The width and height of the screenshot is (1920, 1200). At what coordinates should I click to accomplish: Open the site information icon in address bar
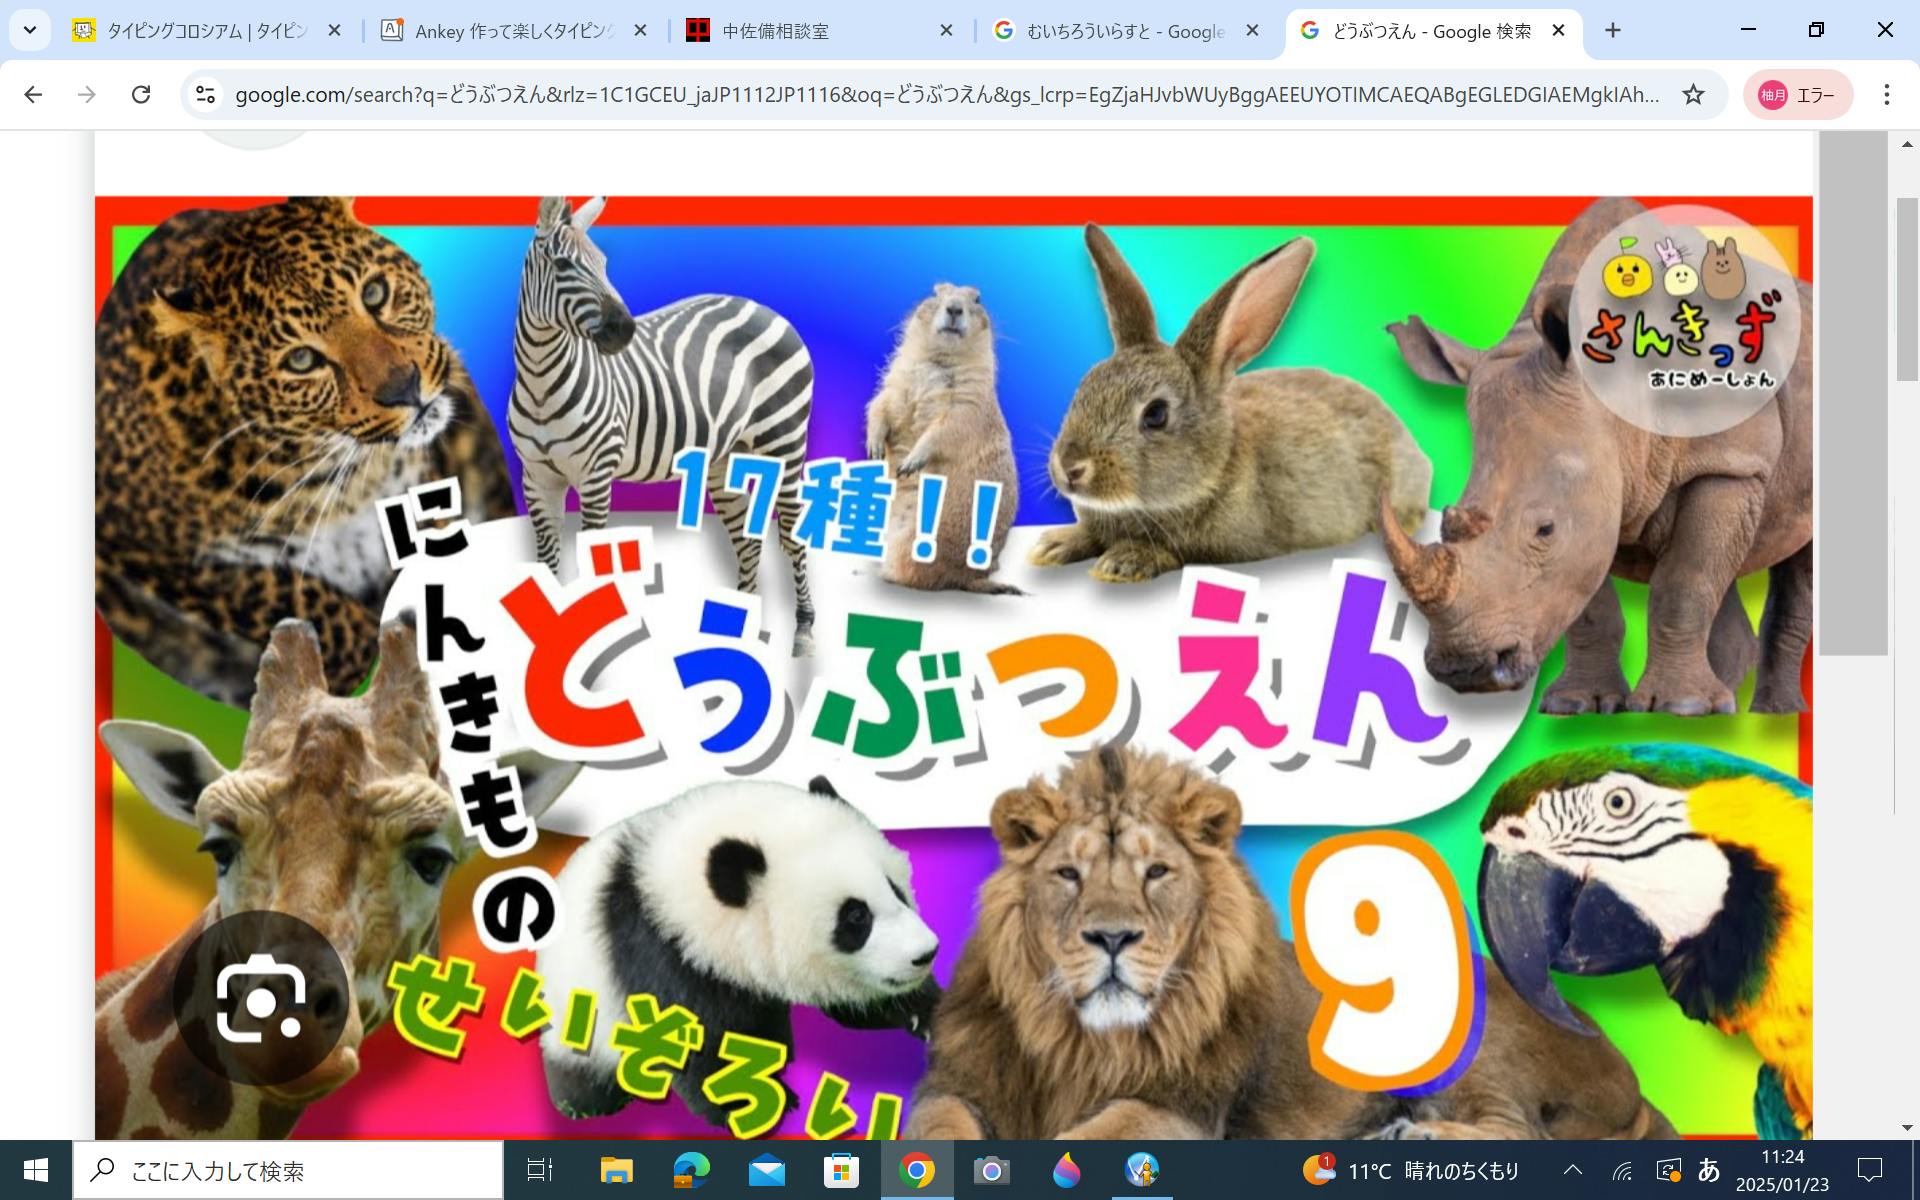tap(205, 95)
